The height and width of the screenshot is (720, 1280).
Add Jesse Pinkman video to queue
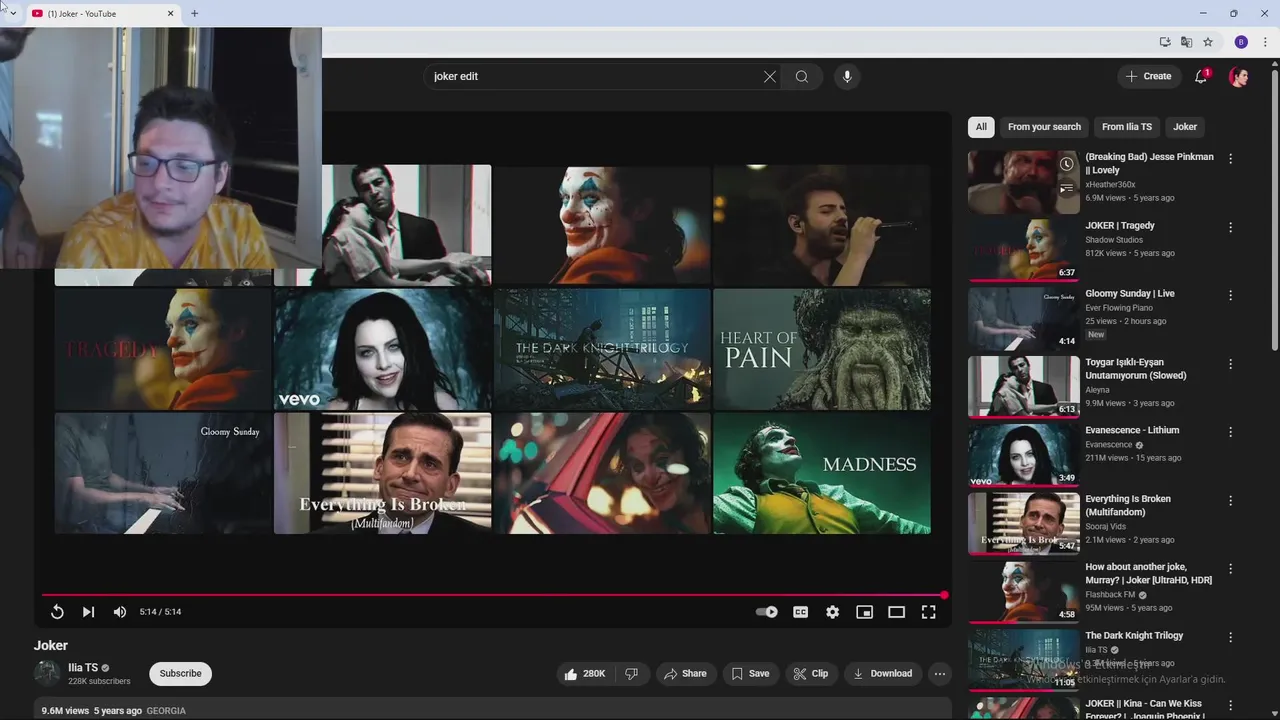[1067, 188]
